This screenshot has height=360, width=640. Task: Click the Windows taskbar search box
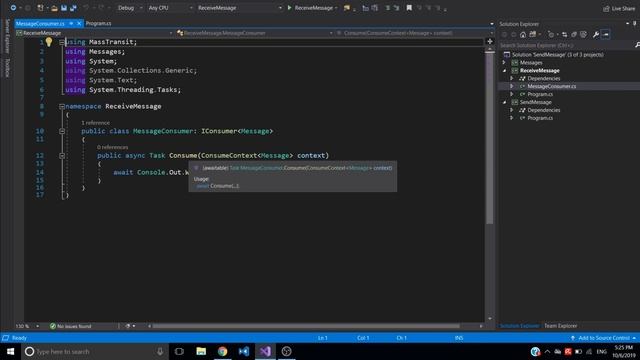coord(95,351)
